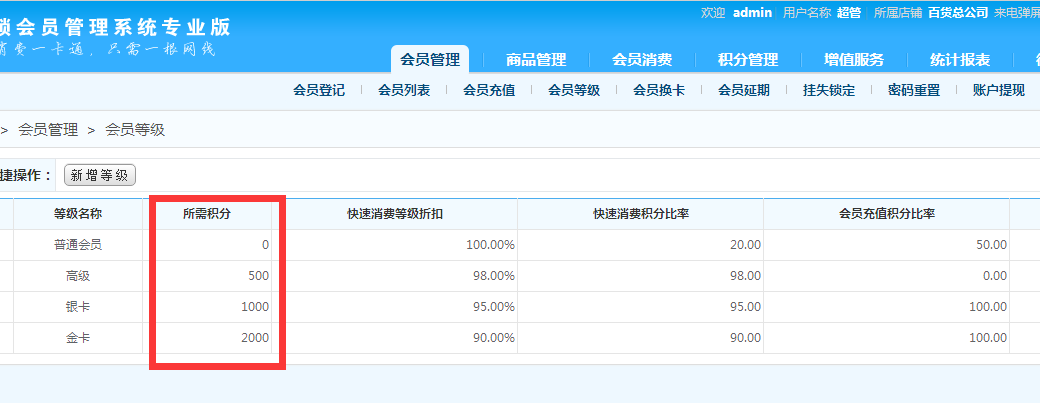Click the 快速消费等级折扣 column header
The width and height of the screenshot is (1040, 403).
(395, 213)
